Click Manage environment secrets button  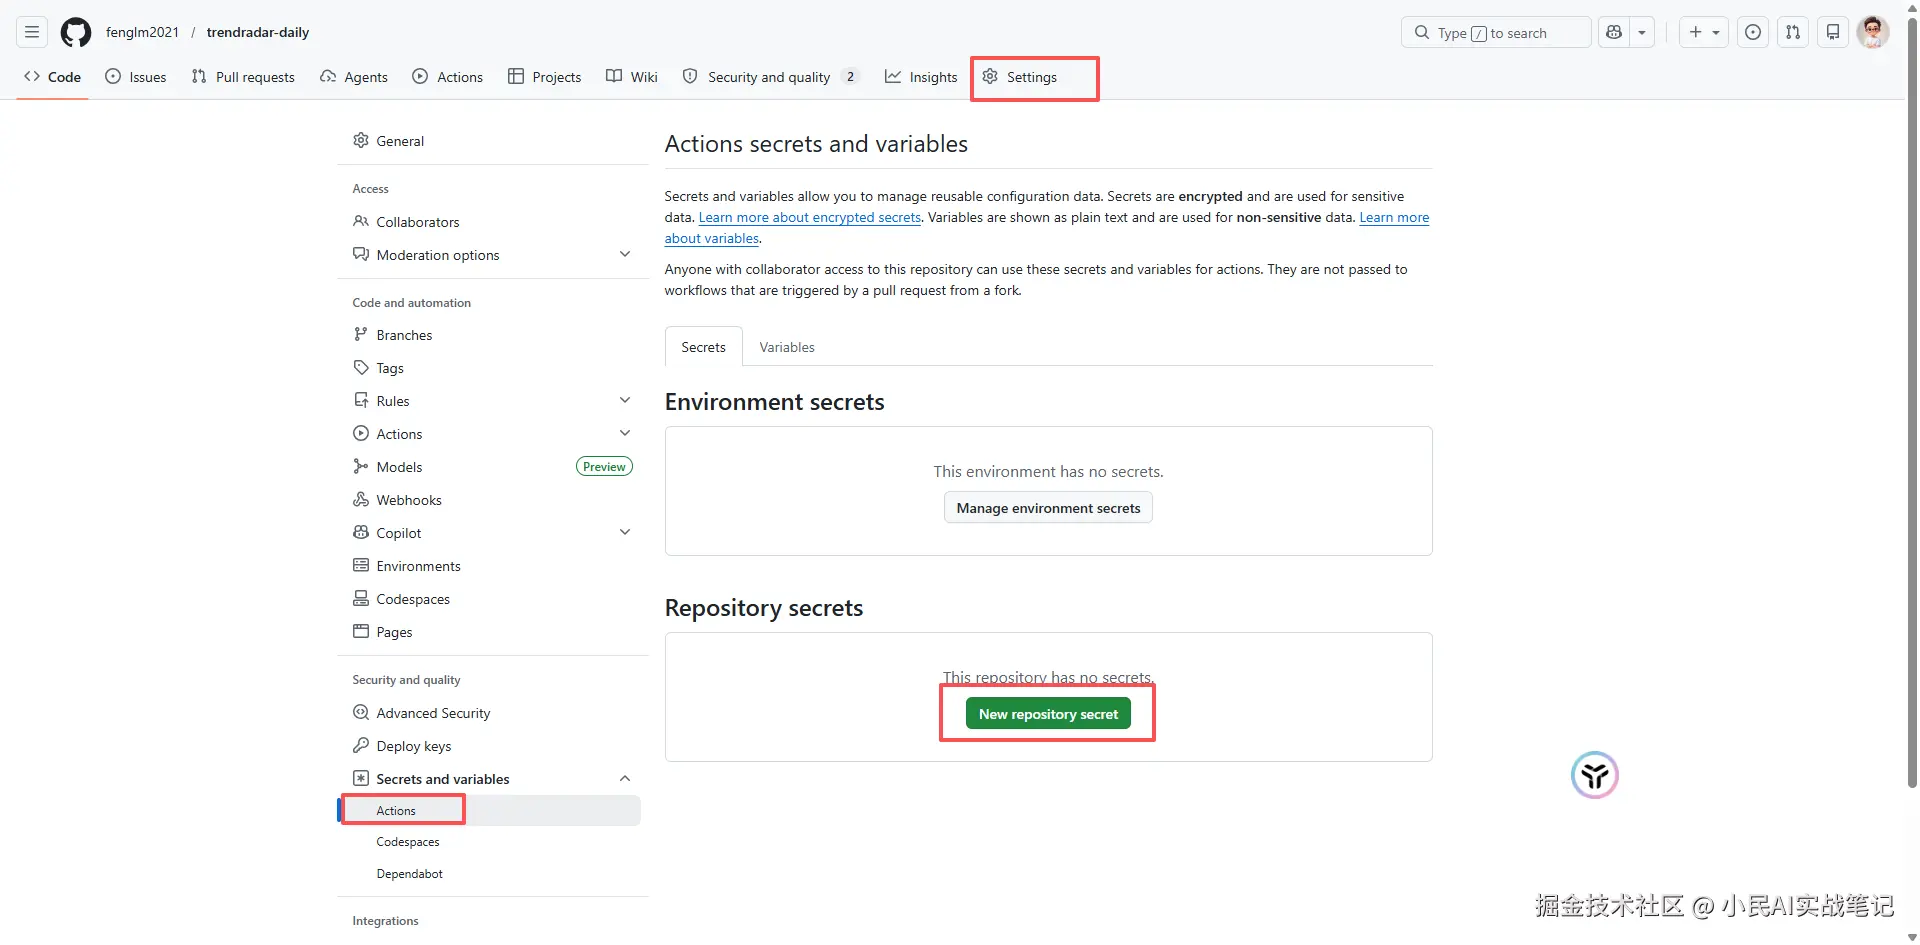tap(1048, 508)
